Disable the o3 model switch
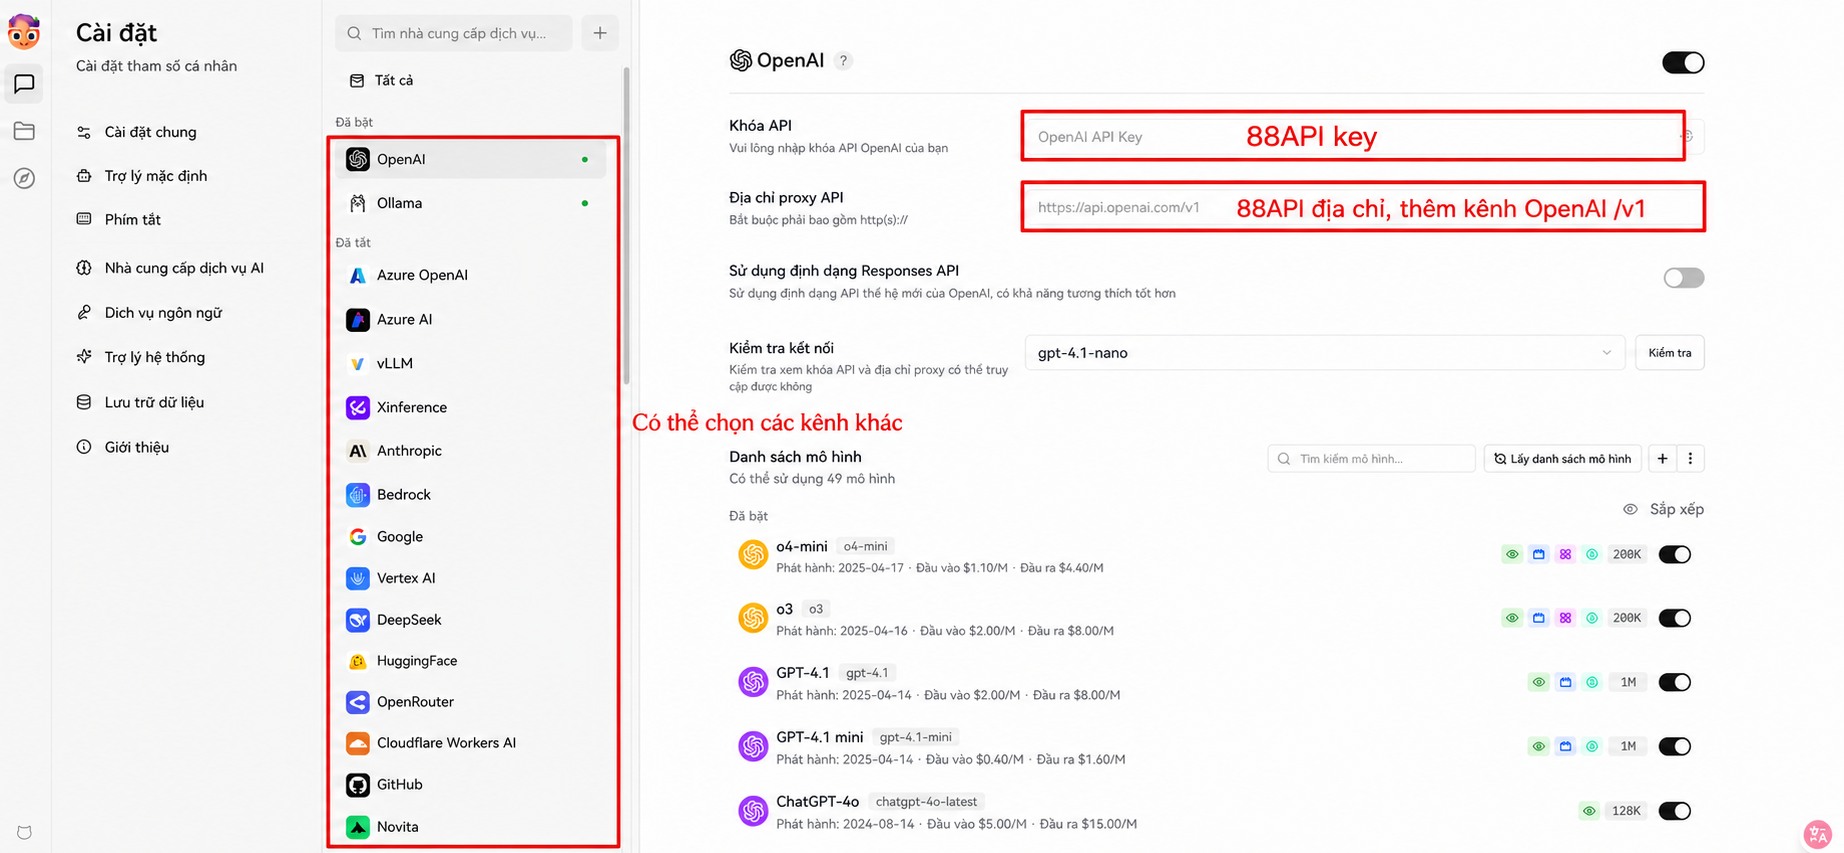Screen dimensions: 1844x853 tap(1675, 618)
